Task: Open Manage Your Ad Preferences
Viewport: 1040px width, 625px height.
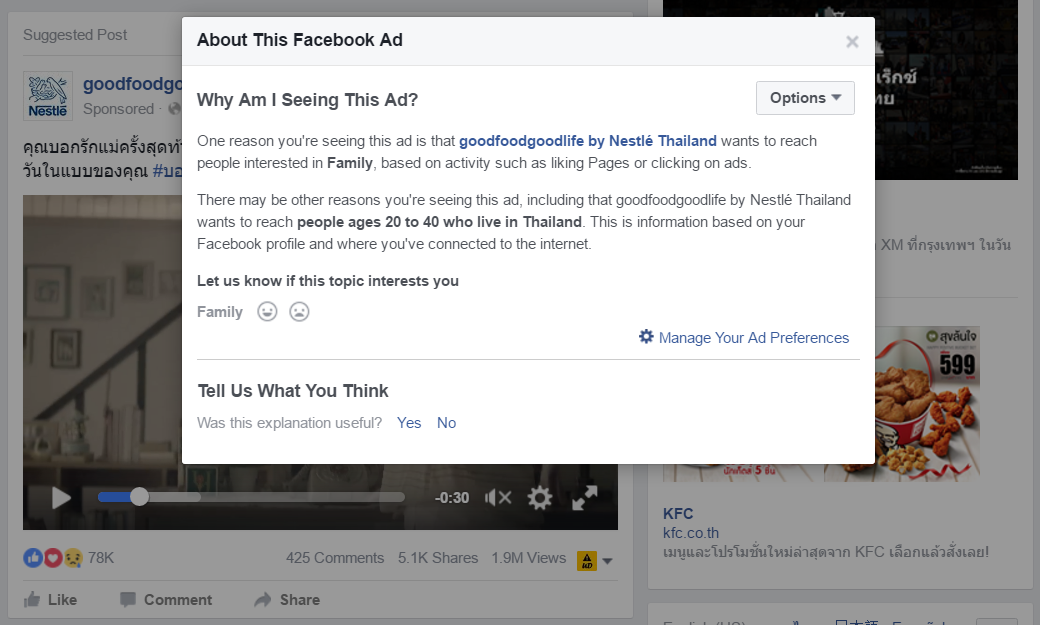Action: tap(753, 338)
